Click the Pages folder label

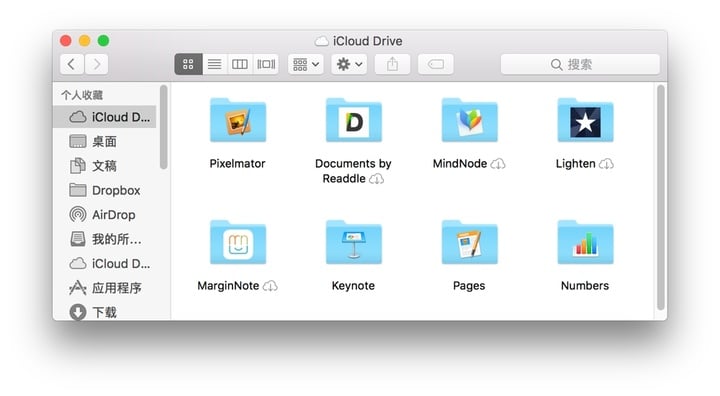[469, 286]
